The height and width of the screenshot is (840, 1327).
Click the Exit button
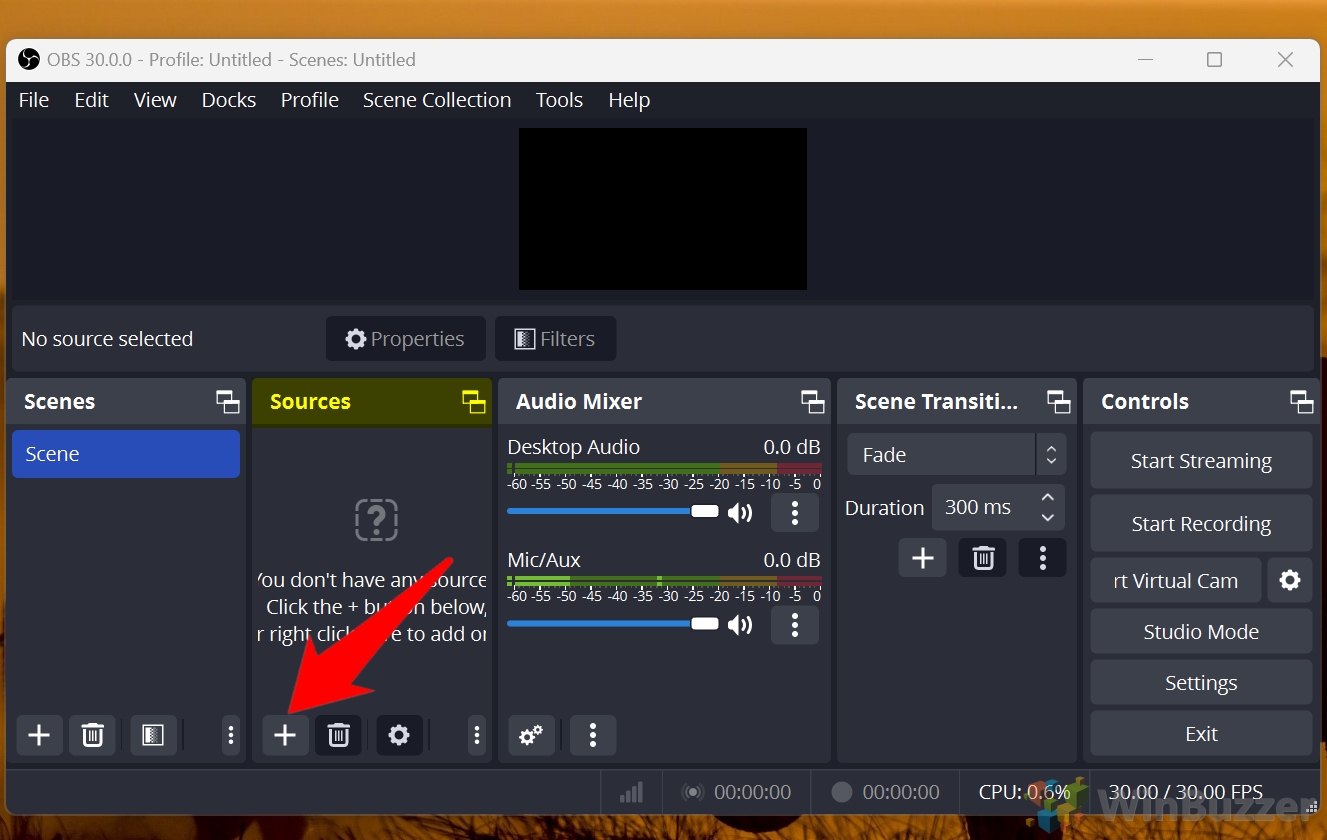[x=1201, y=734]
